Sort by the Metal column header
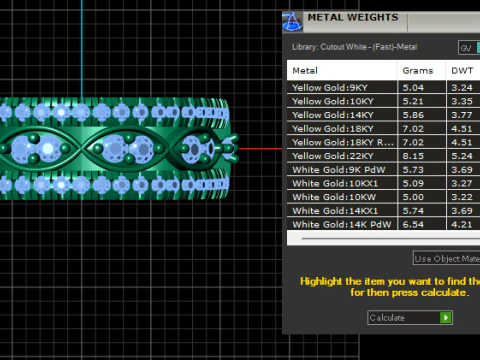 (x=342, y=70)
